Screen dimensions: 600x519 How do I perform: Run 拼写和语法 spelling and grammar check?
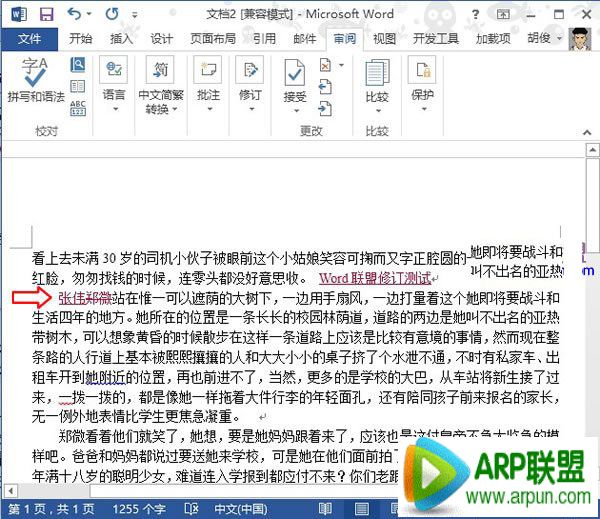click(36, 80)
